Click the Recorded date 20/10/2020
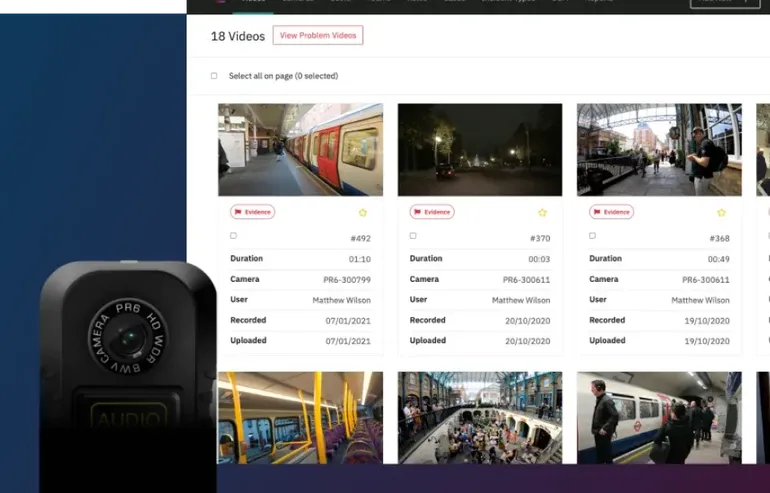 click(x=528, y=321)
